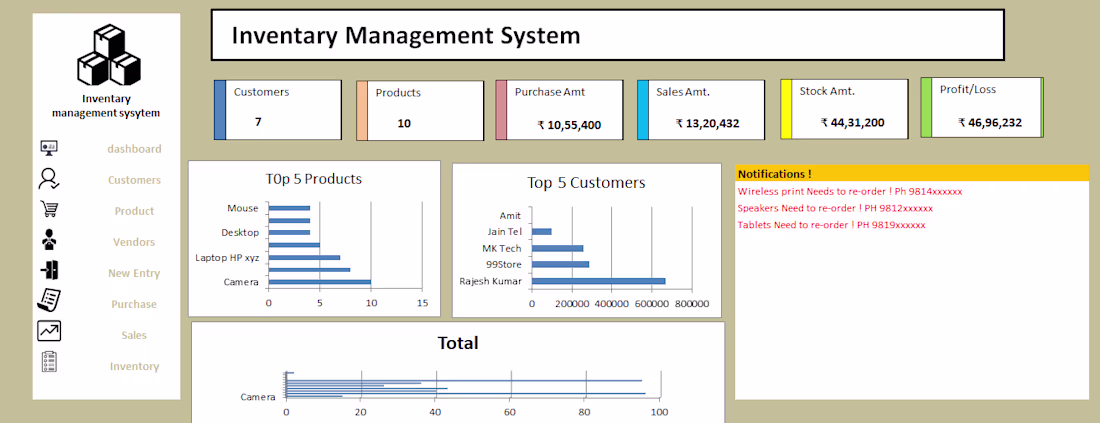Image resolution: width=1100 pixels, height=423 pixels.
Task: Click the Tablets re-order notification
Action: (831, 224)
